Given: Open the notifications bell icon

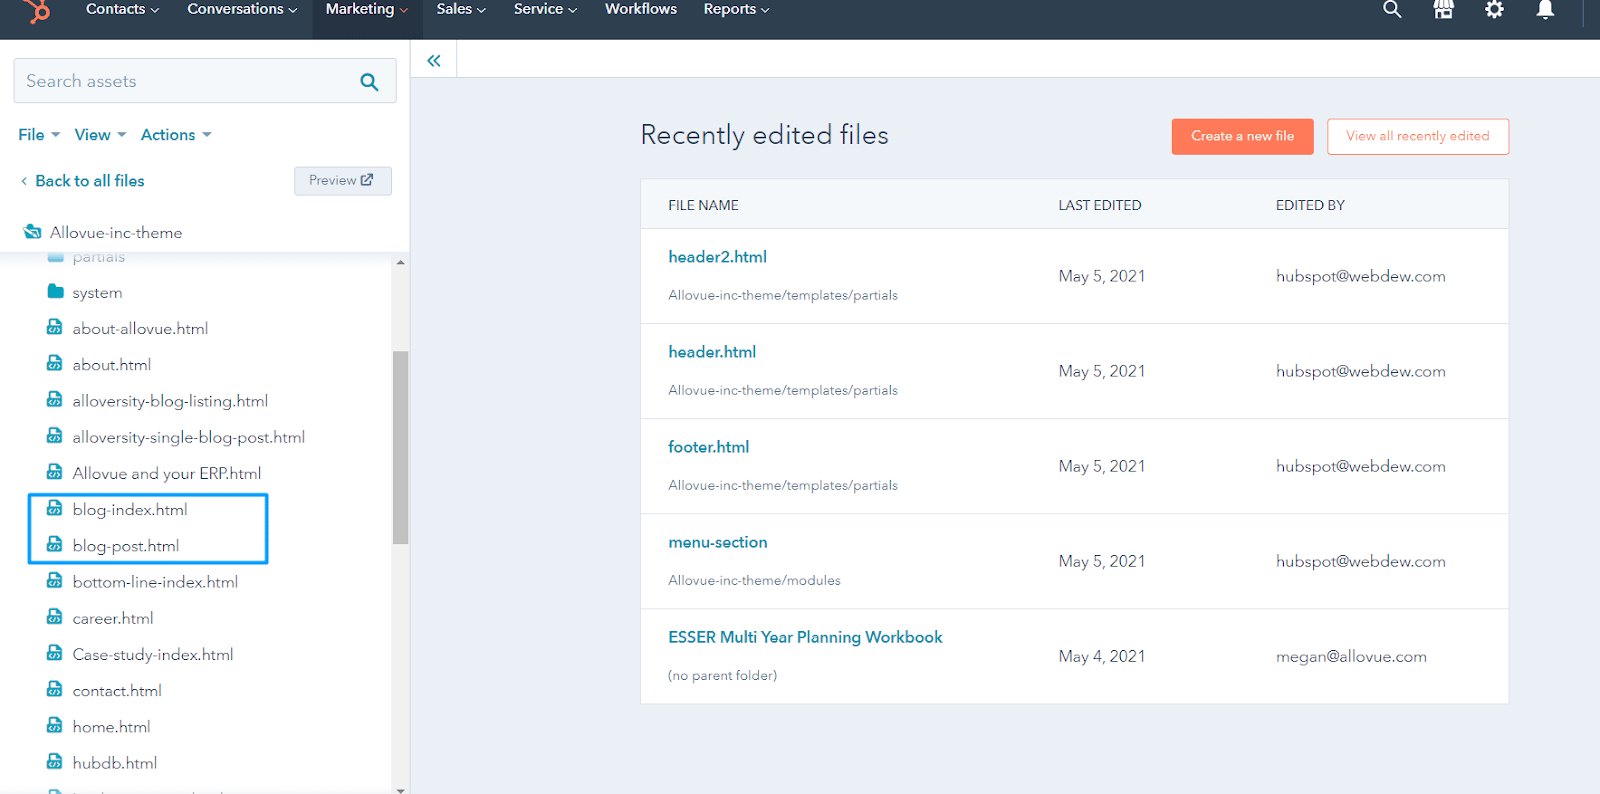Looking at the screenshot, I should (1545, 9).
